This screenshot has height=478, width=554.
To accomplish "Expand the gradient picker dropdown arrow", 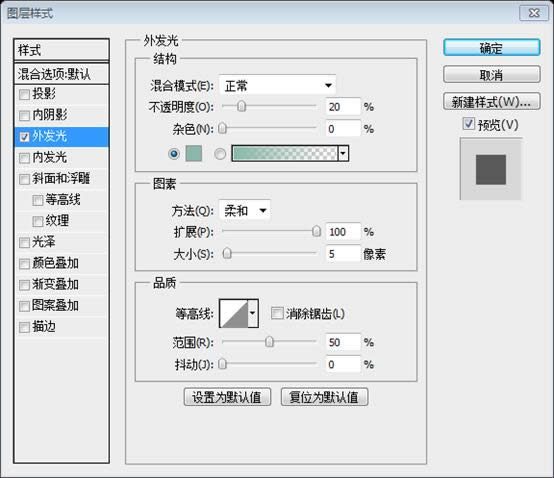I will click(343, 153).
